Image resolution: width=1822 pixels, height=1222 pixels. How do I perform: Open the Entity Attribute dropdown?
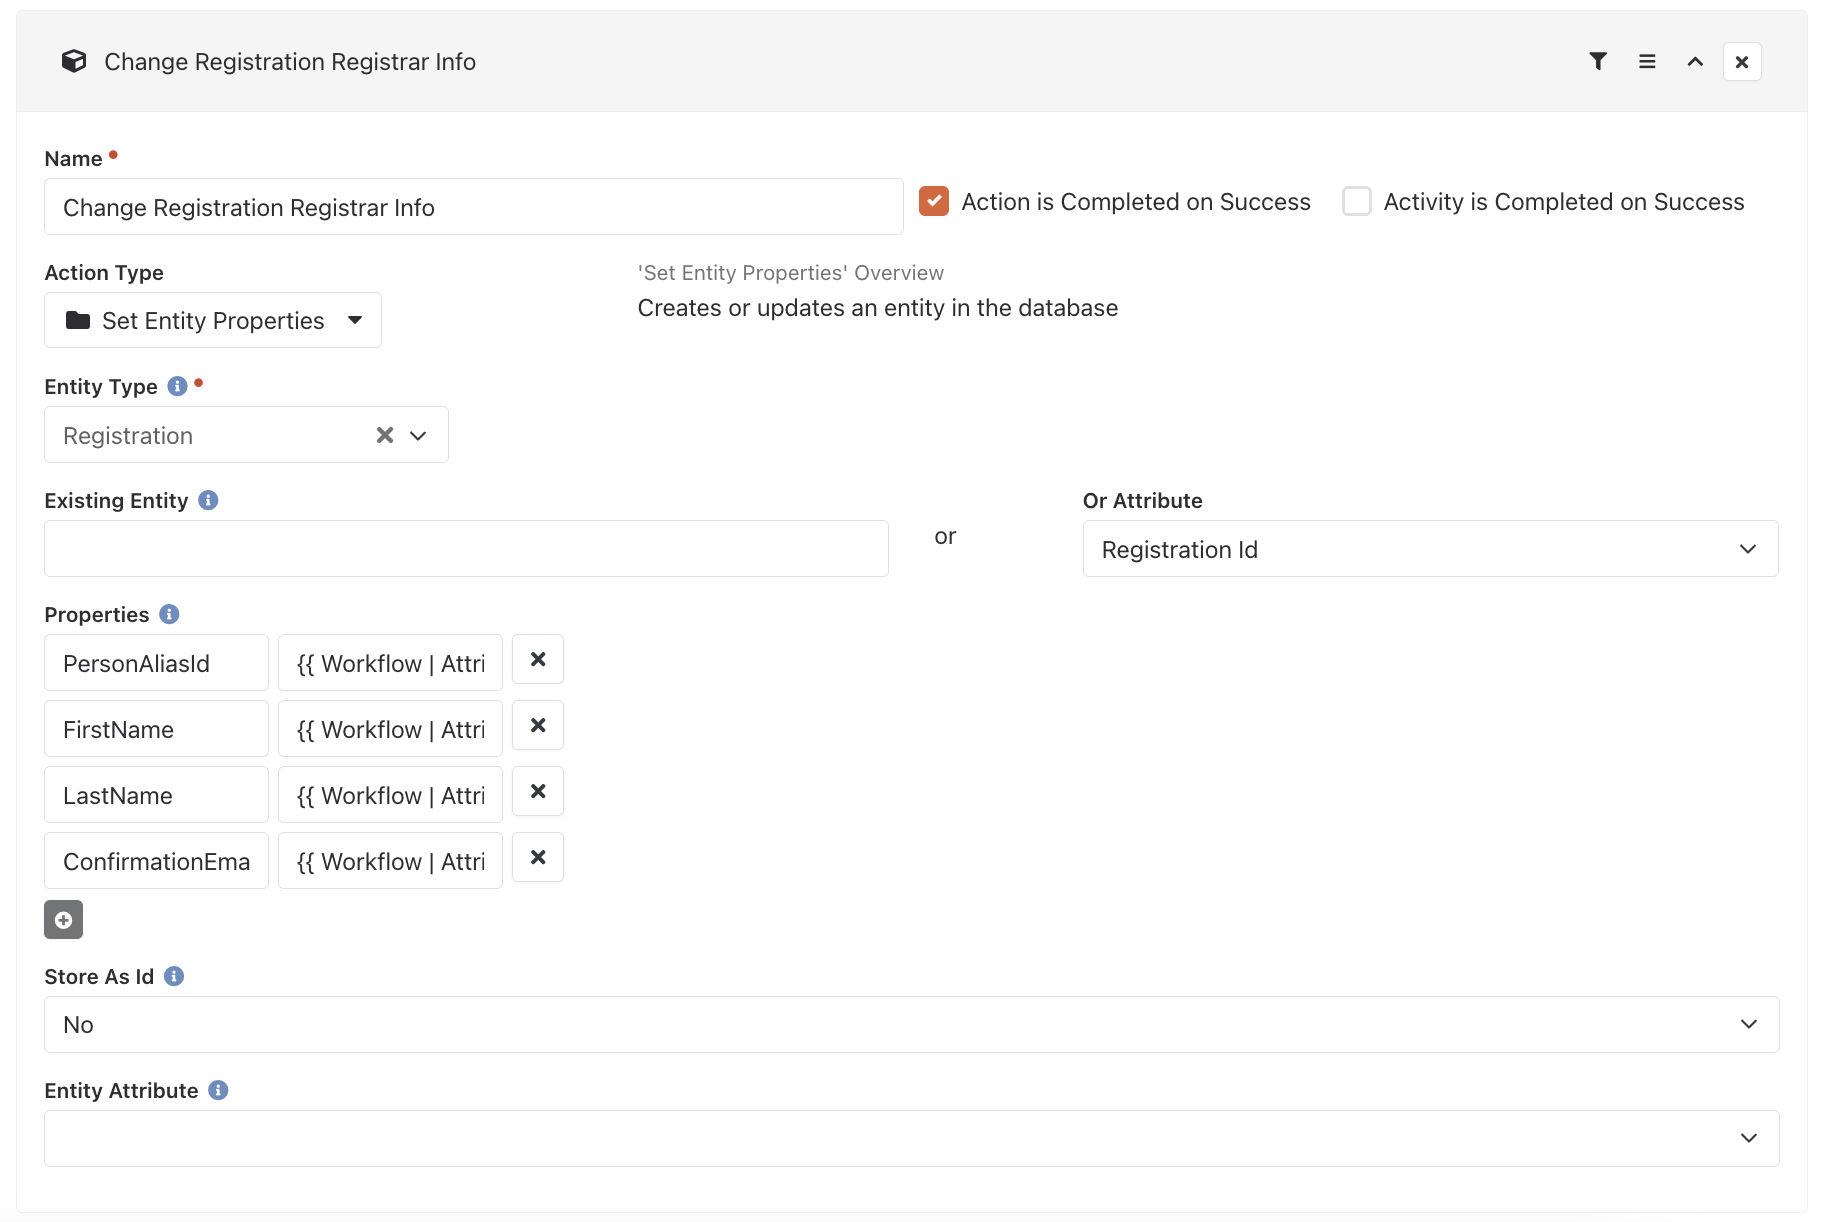coord(911,1138)
